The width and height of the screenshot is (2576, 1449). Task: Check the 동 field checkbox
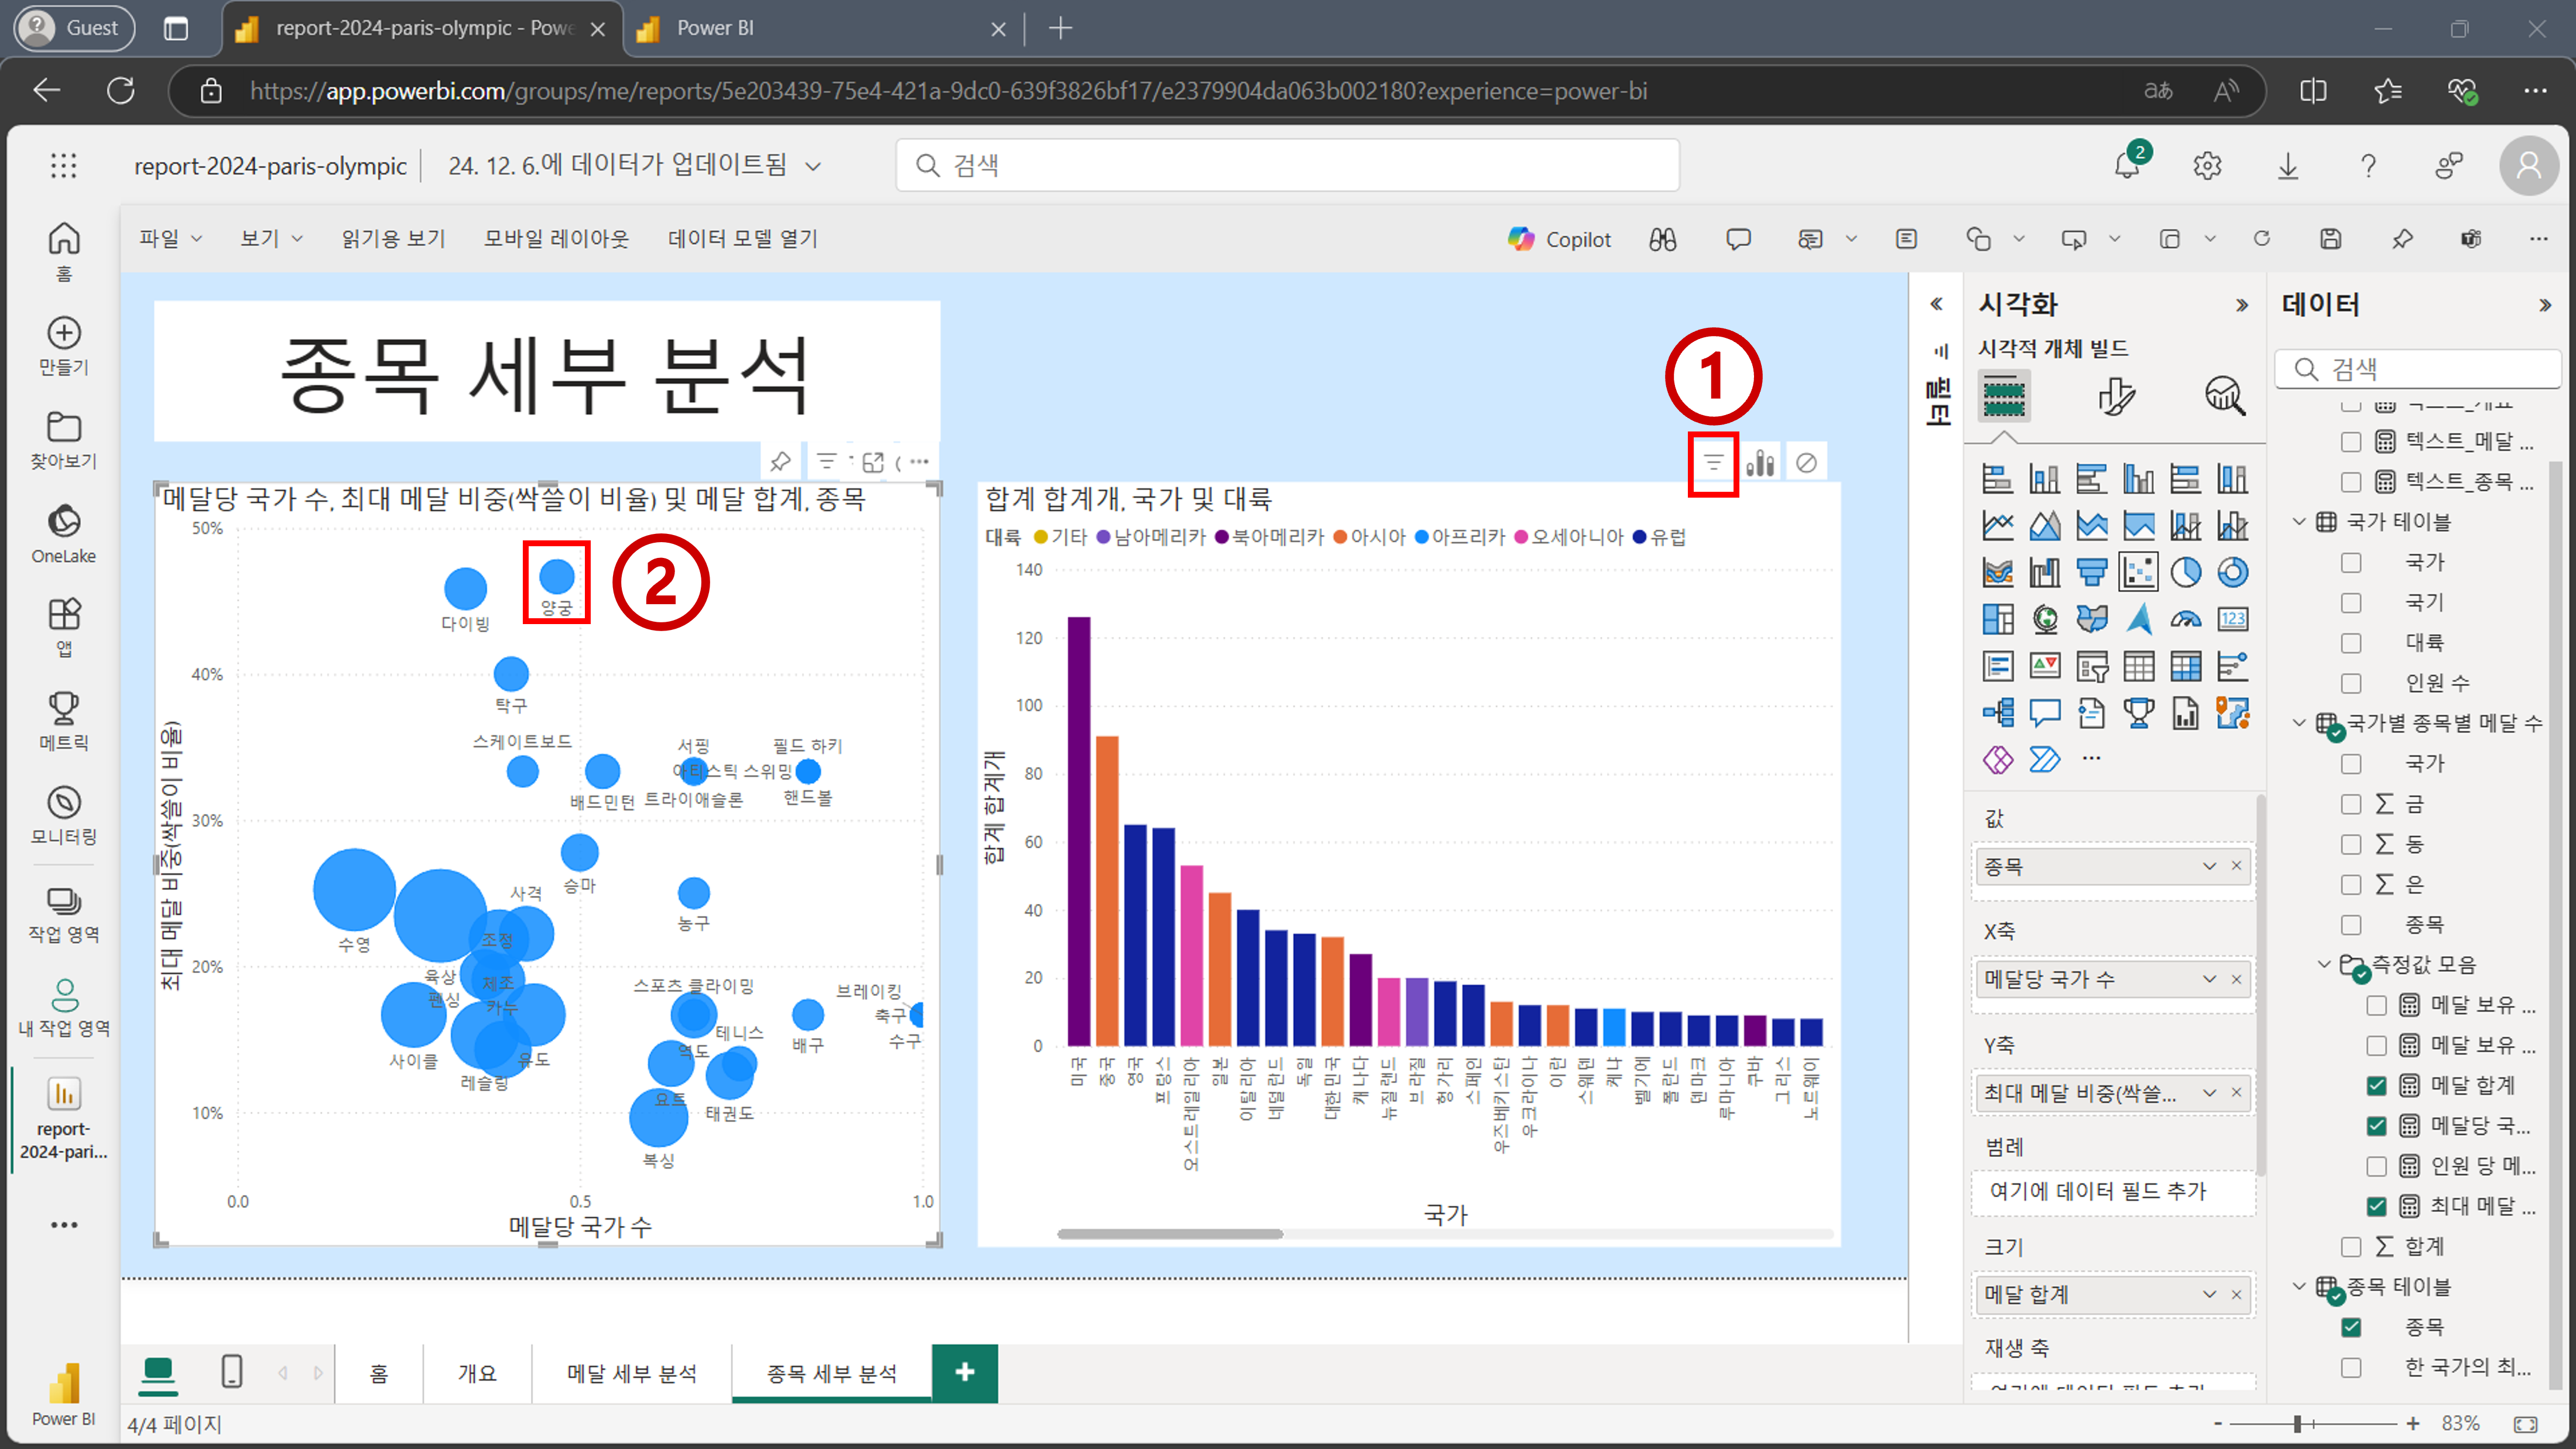(x=2351, y=844)
